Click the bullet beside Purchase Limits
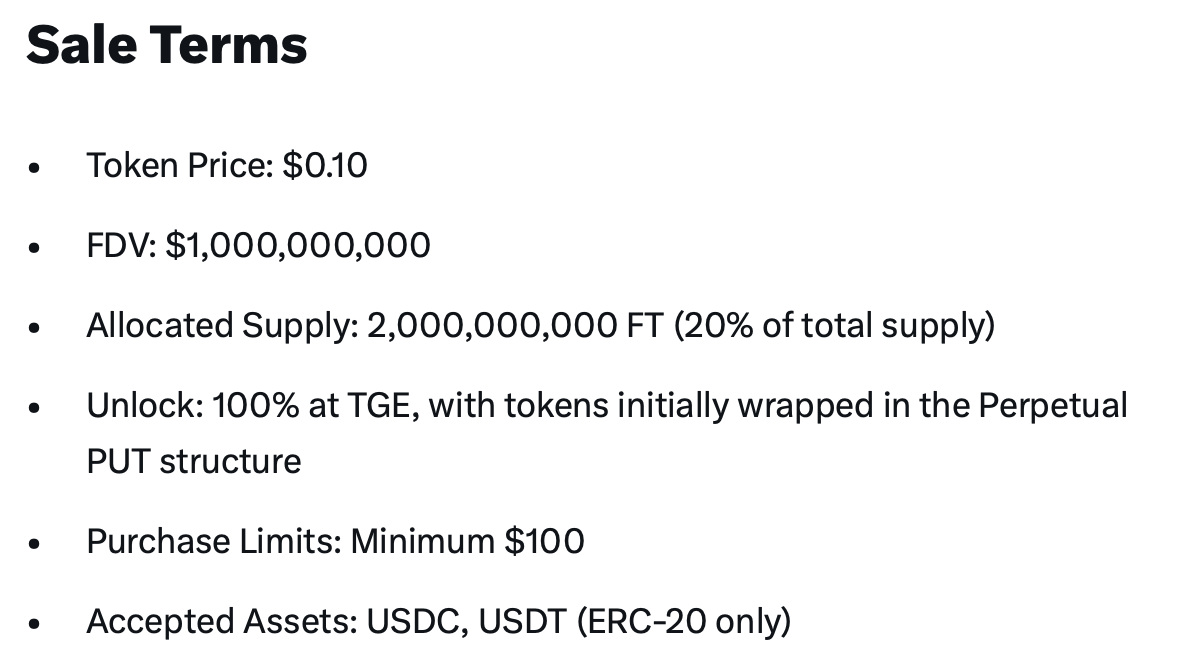Viewport: 1178px width, 668px height. [36, 544]
